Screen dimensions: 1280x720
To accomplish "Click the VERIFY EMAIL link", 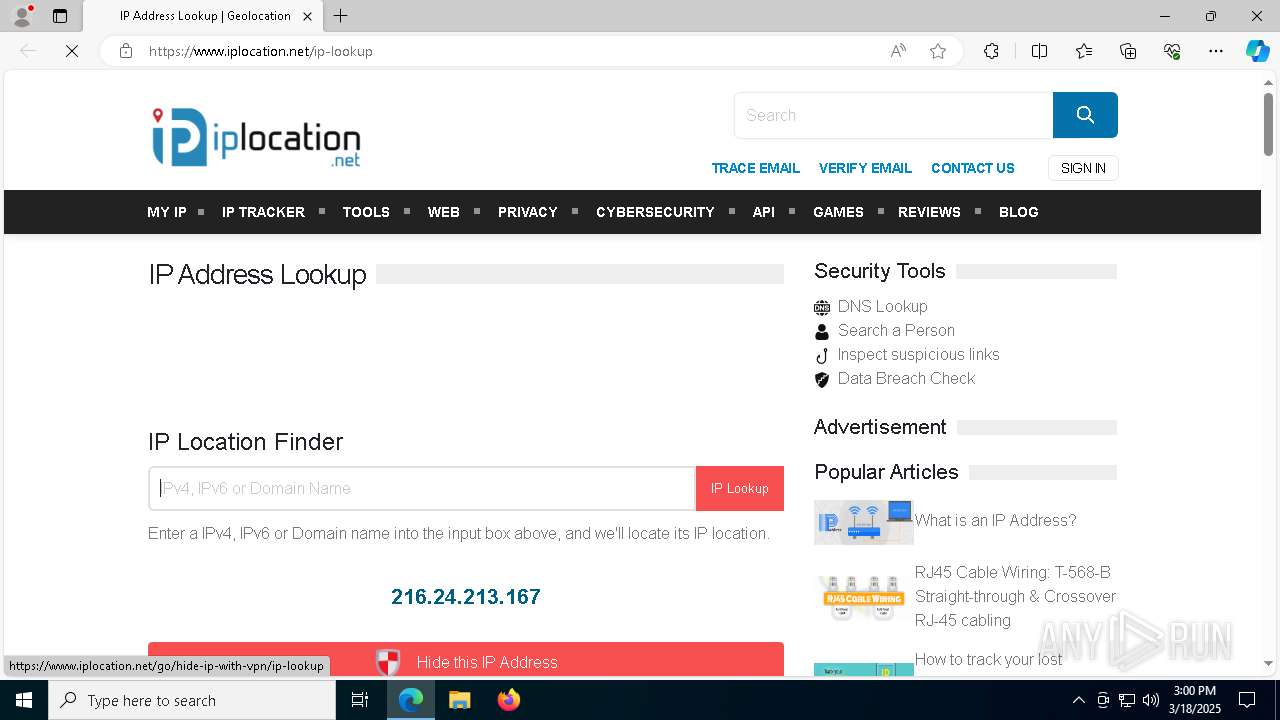I will pyautogui.click(x=865, y=168).
